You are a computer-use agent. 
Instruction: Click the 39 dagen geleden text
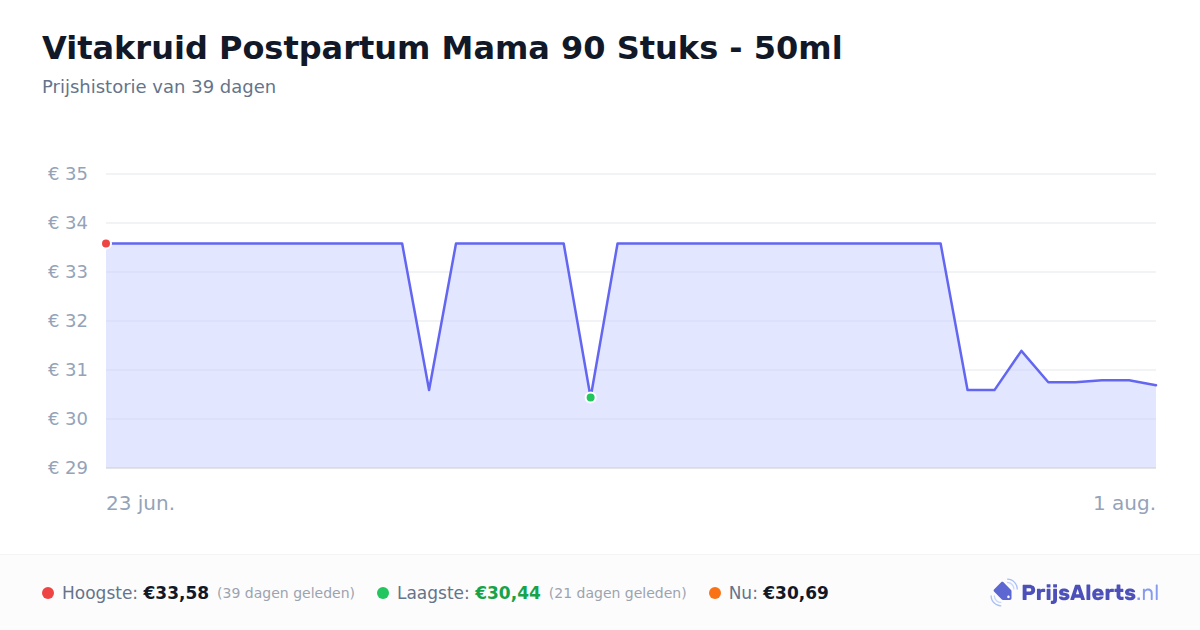click(286, 593)
